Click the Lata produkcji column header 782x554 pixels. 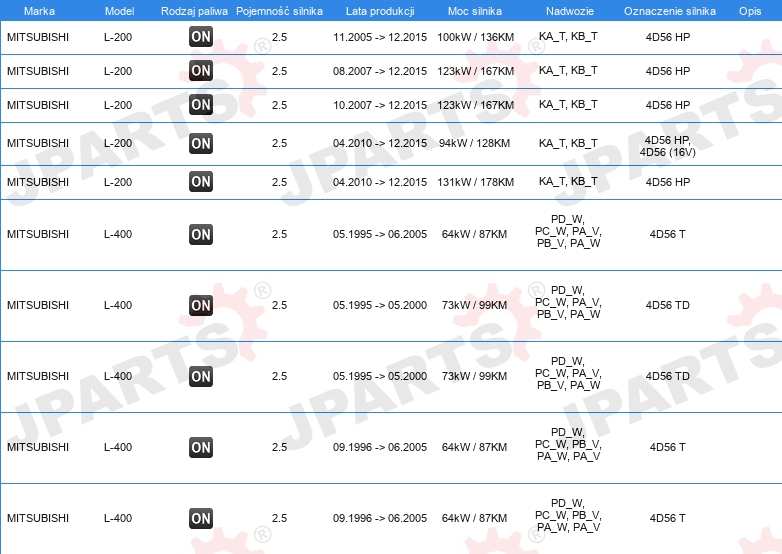tap(380, 11)
